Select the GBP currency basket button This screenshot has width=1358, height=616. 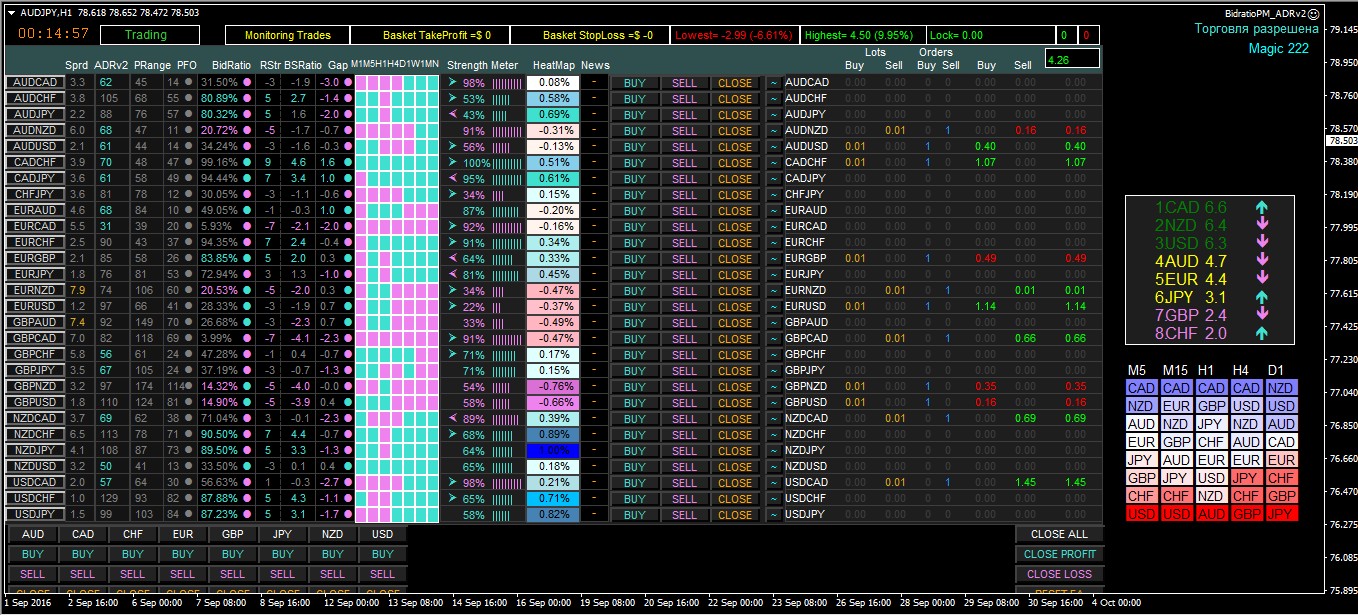pos(233,534)
